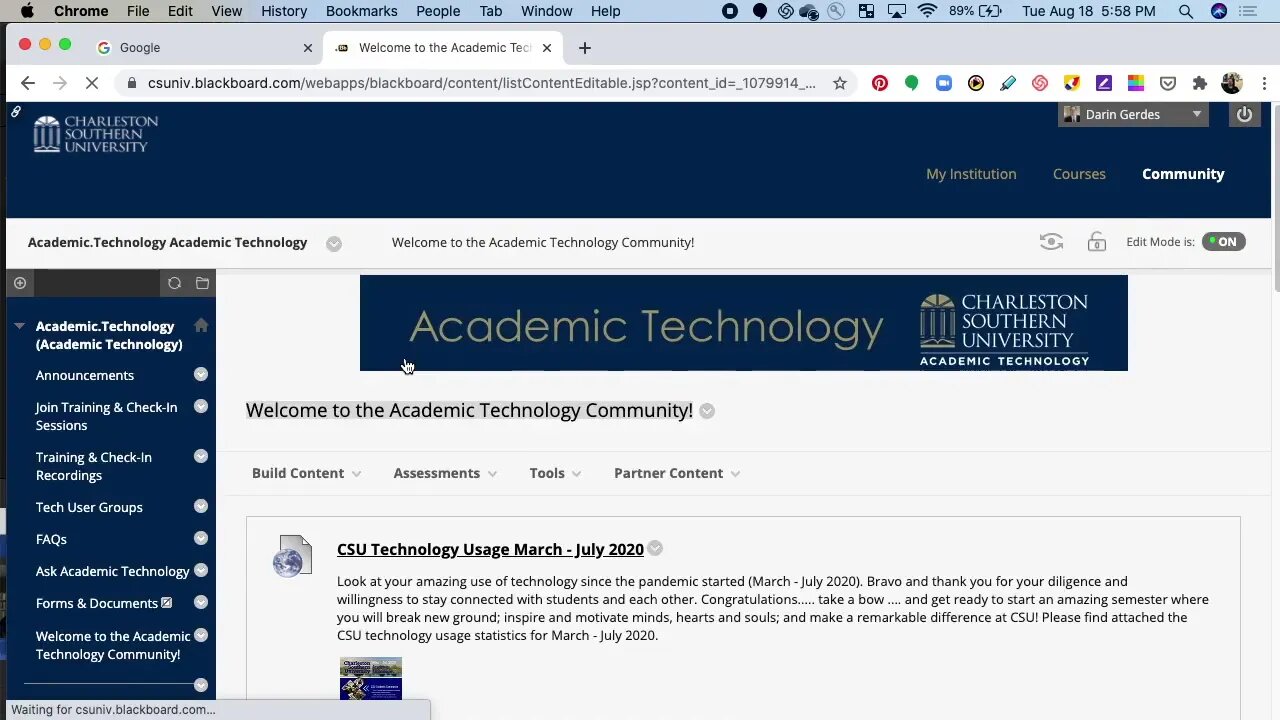1280x720 pixels.
Task: Open CSU Technology Usage item options chevron
Action: pos(655,549)
